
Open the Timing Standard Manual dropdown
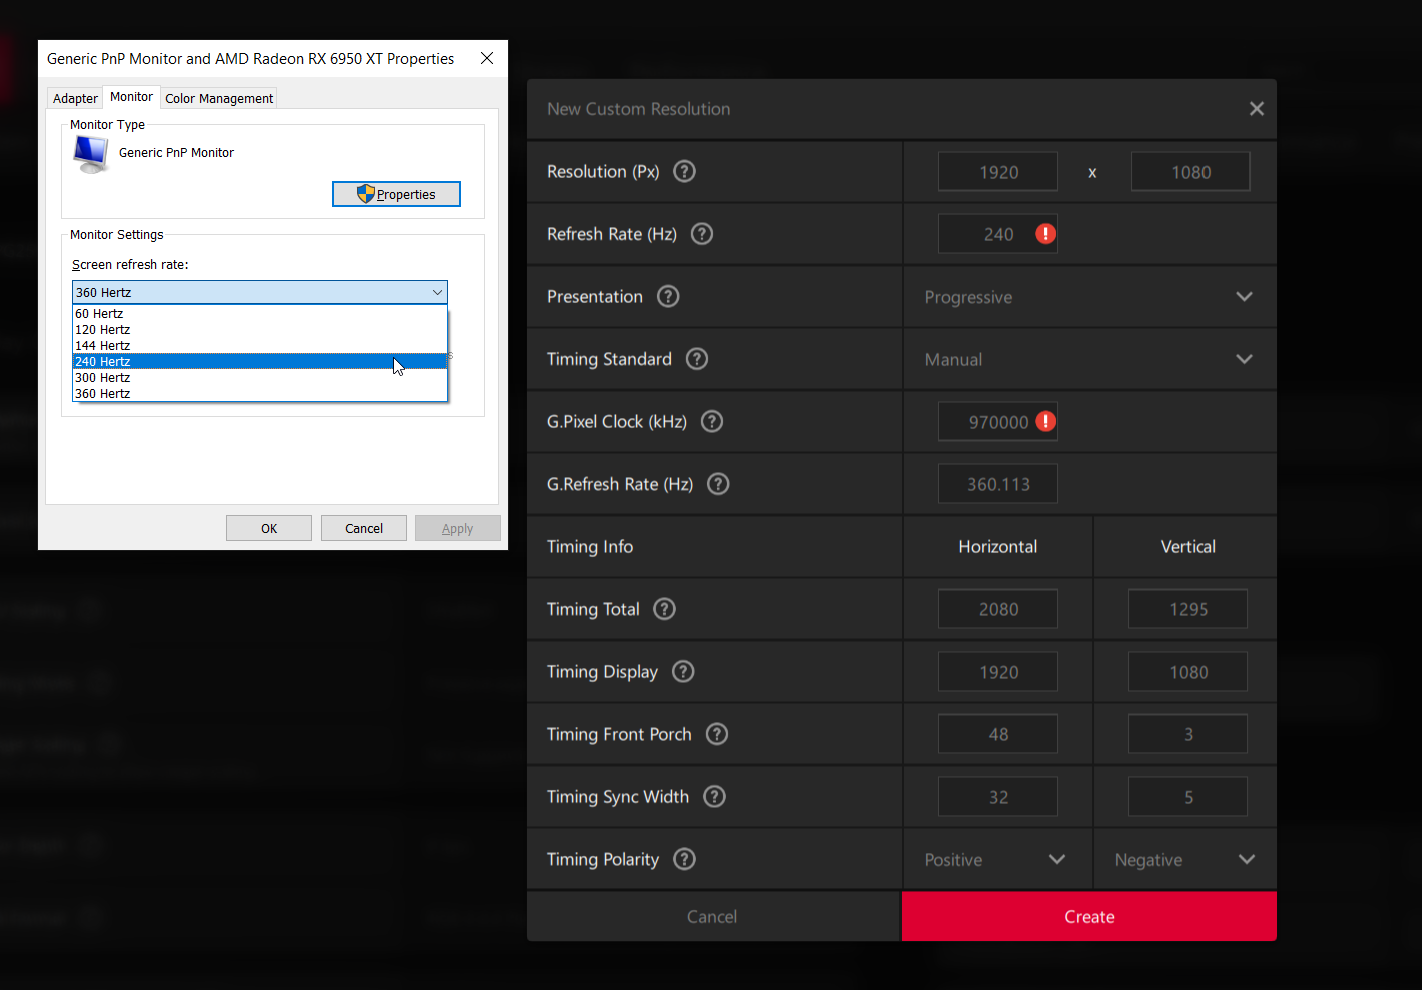tap(1089, 359)
